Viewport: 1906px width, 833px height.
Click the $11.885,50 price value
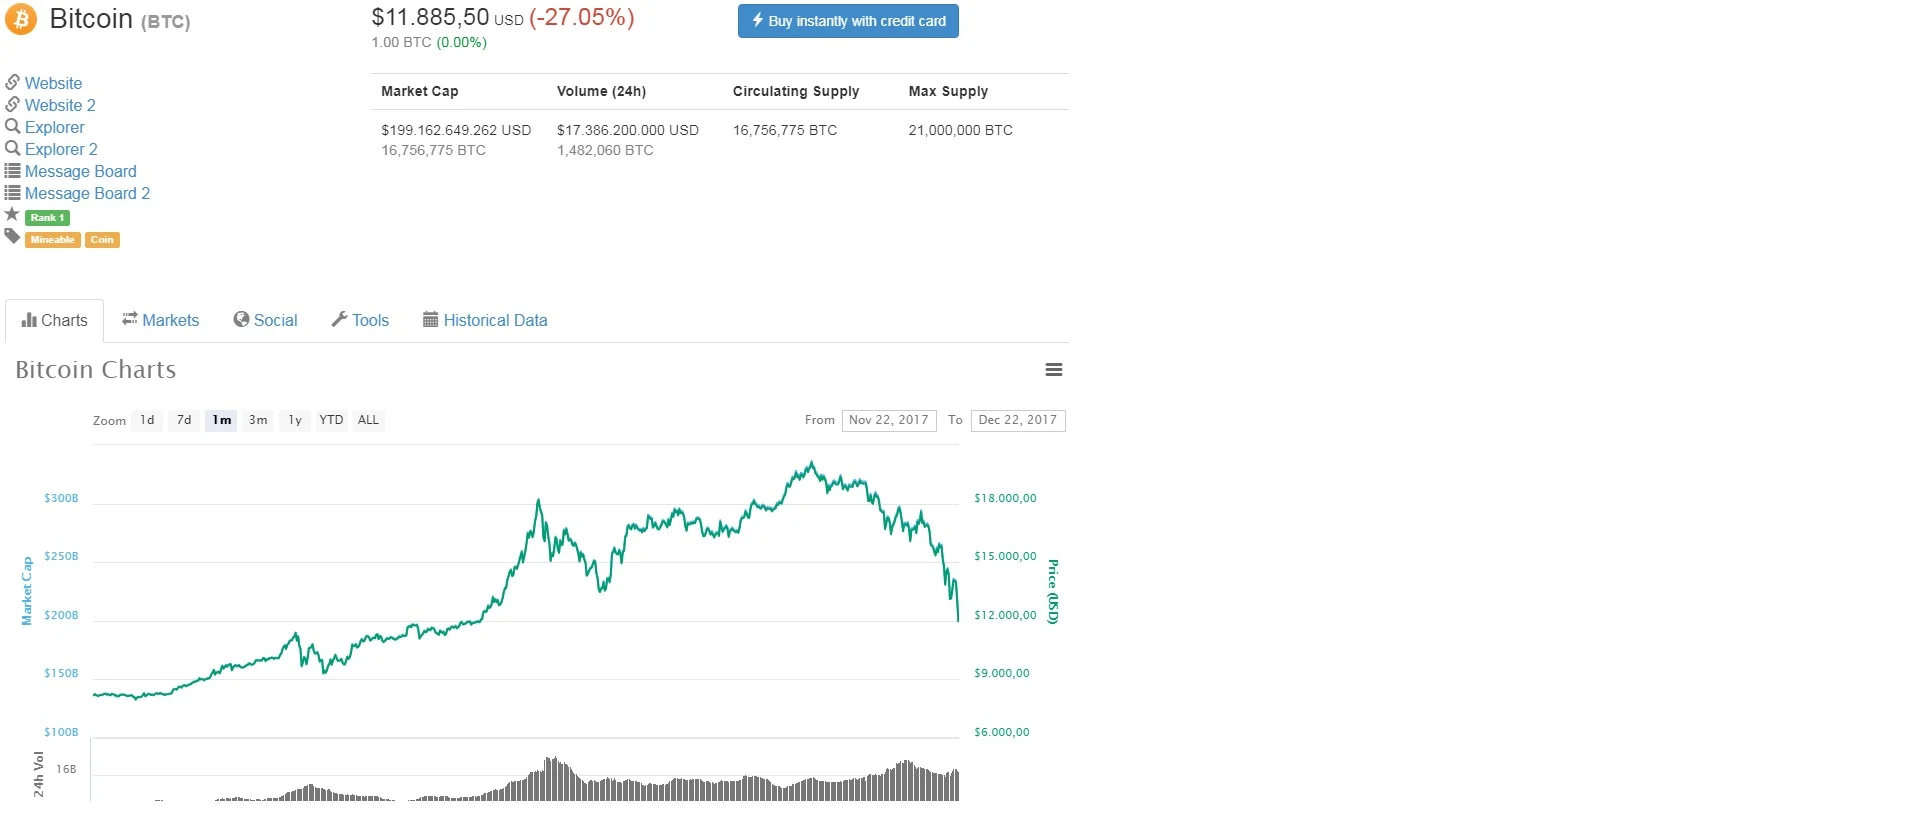(x=430, y=17)
